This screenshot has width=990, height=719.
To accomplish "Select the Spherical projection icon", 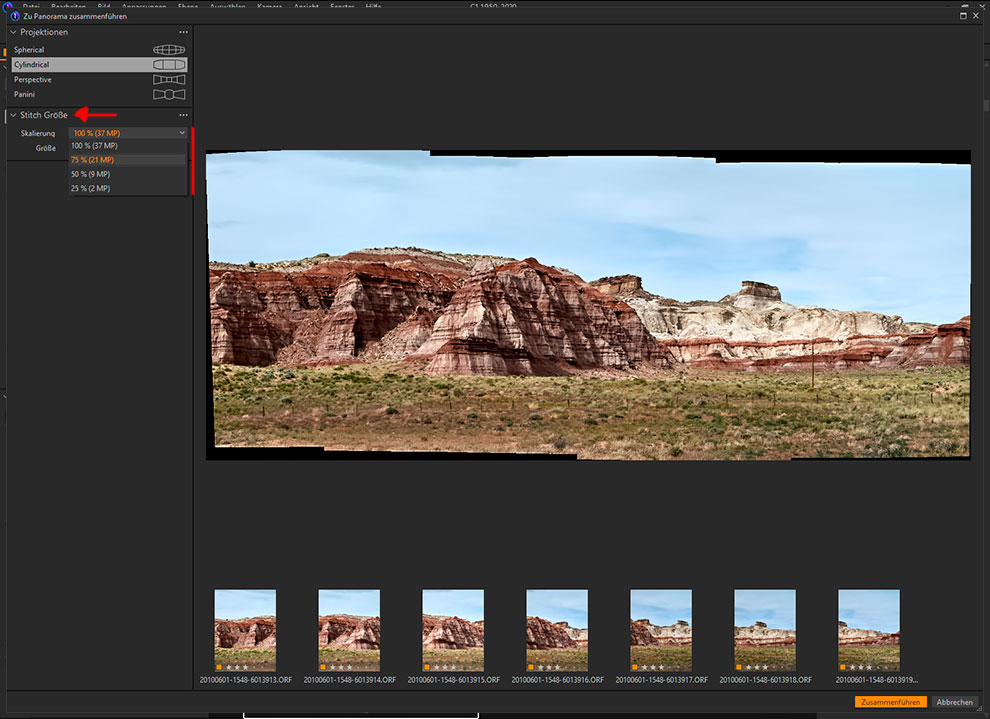I will [x=169, y=49].
